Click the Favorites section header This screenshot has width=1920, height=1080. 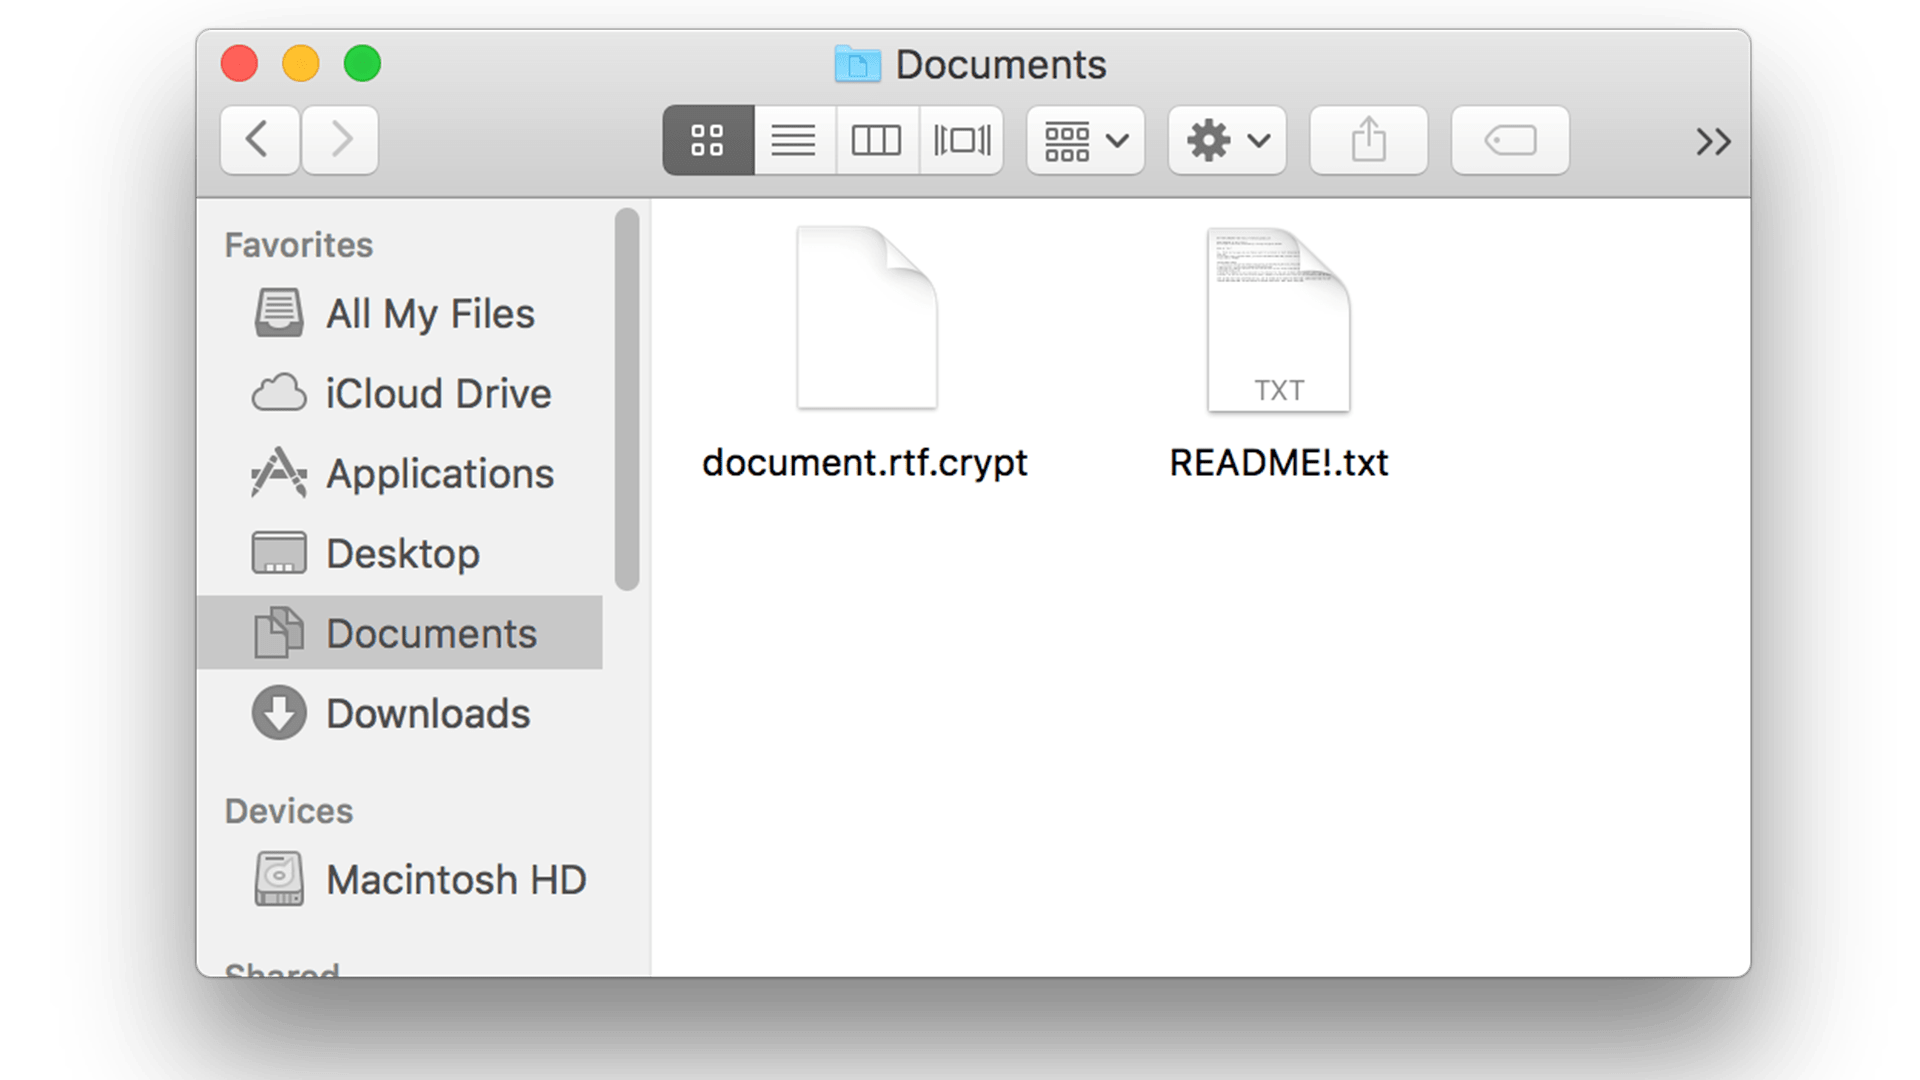(x=299, y=245)
